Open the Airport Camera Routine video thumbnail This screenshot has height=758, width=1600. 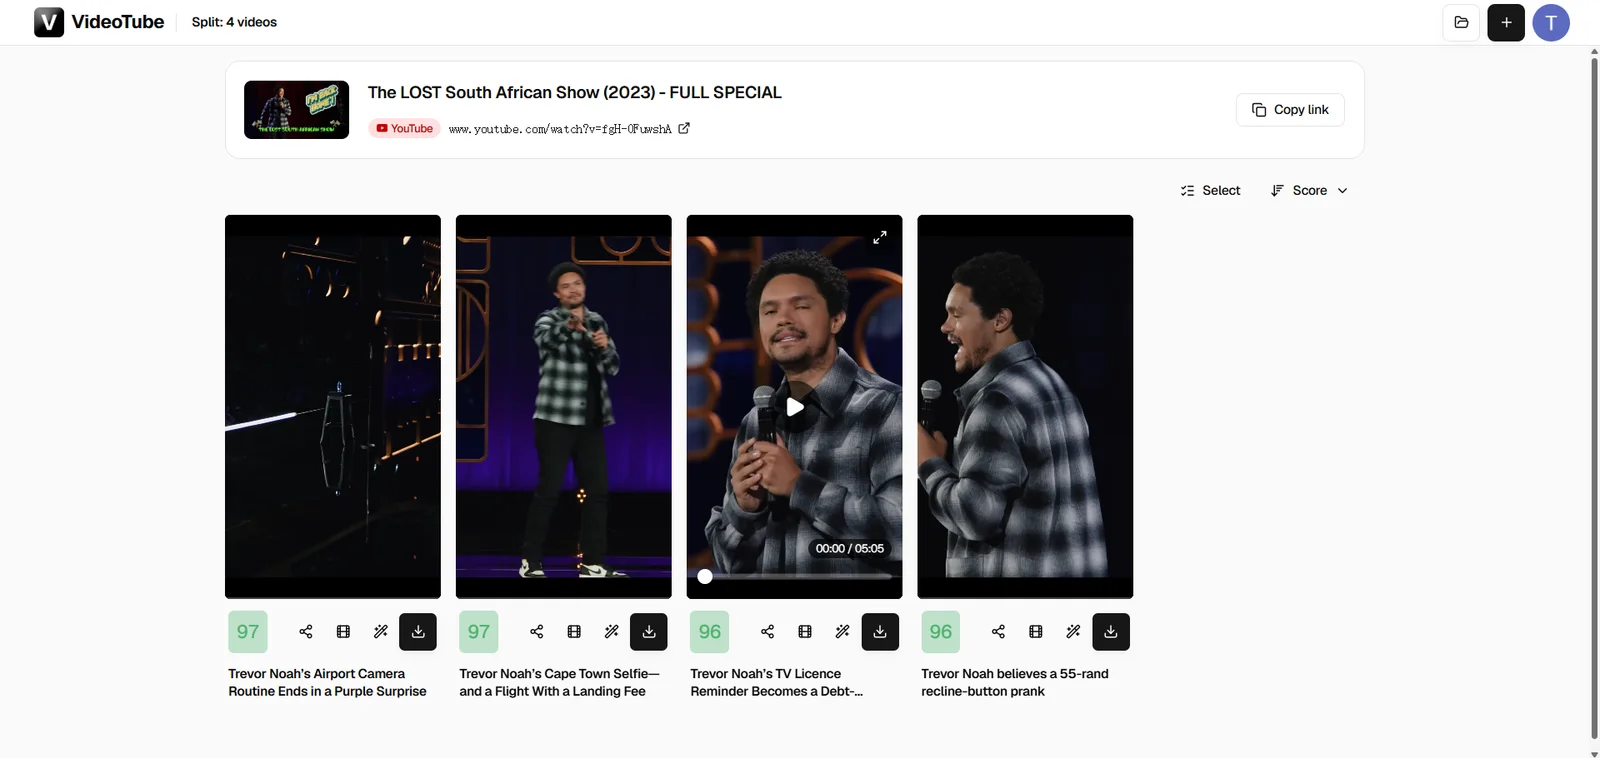click(x=333, y=407)
